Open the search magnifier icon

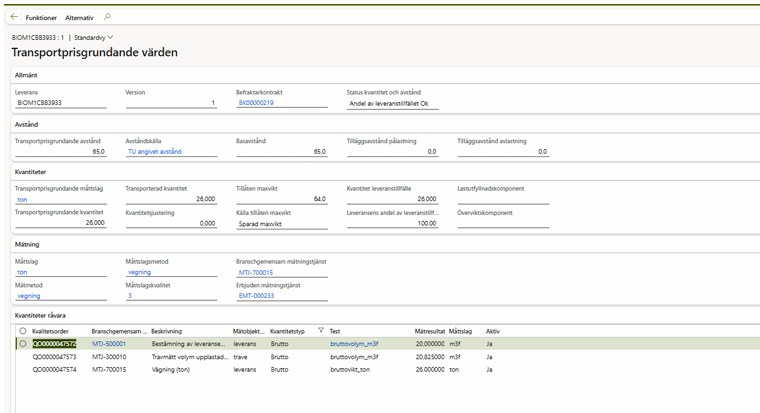coord(107,18)
